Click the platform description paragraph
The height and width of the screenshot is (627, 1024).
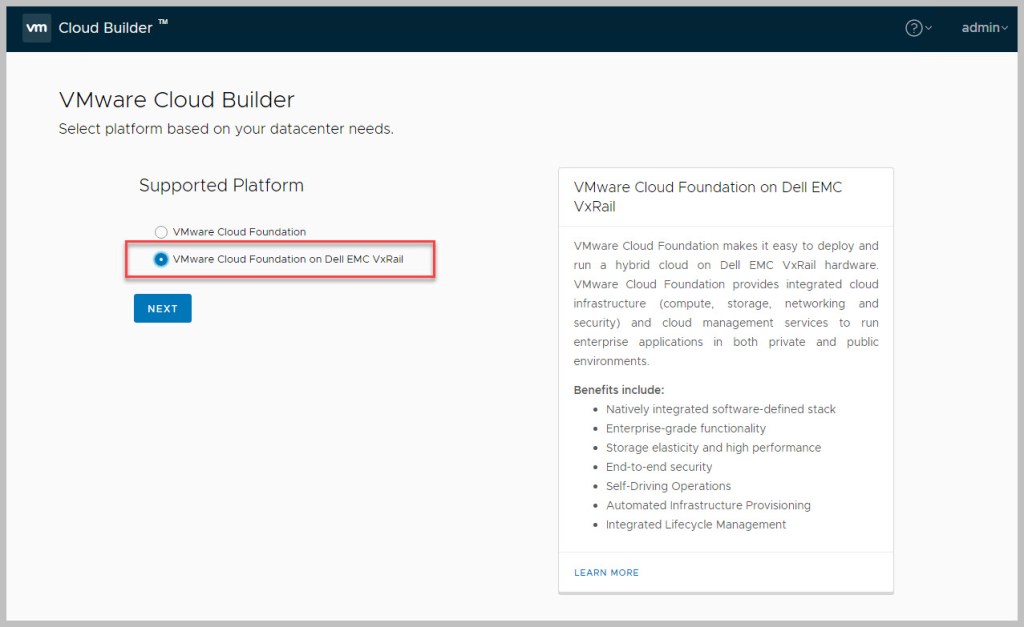(x=726, y=303)
